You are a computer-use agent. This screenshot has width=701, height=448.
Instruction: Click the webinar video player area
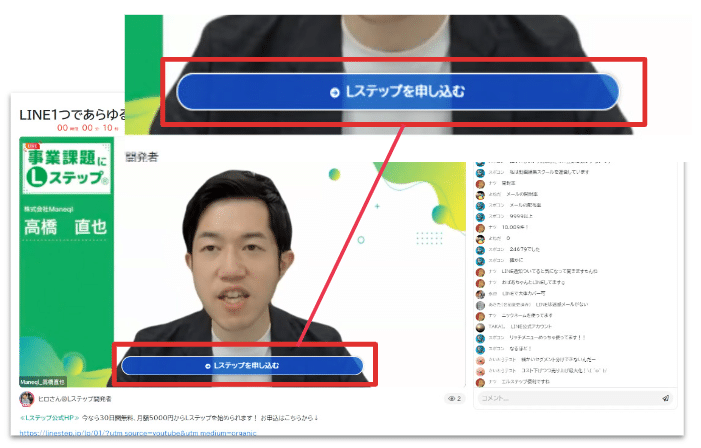click(x=242, y=262)
